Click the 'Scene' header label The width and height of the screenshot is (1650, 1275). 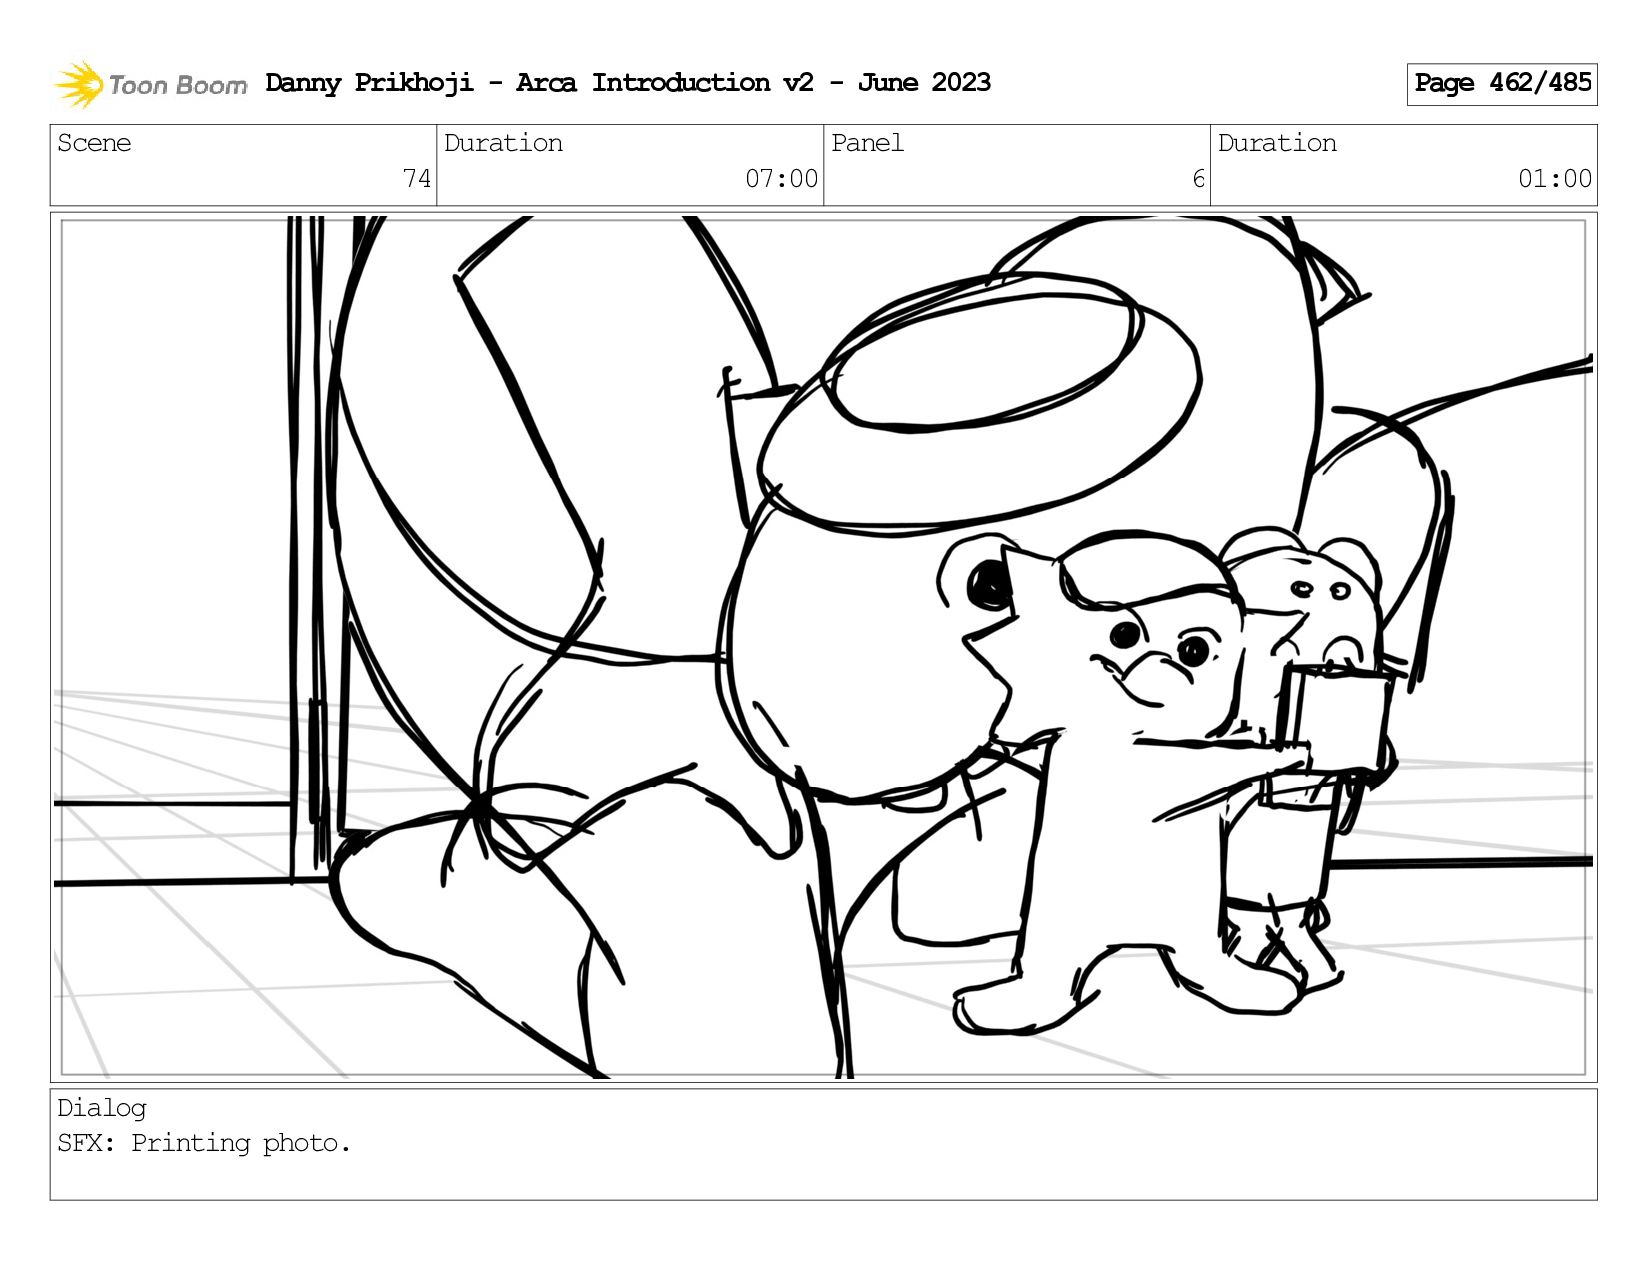click(94, 143)
